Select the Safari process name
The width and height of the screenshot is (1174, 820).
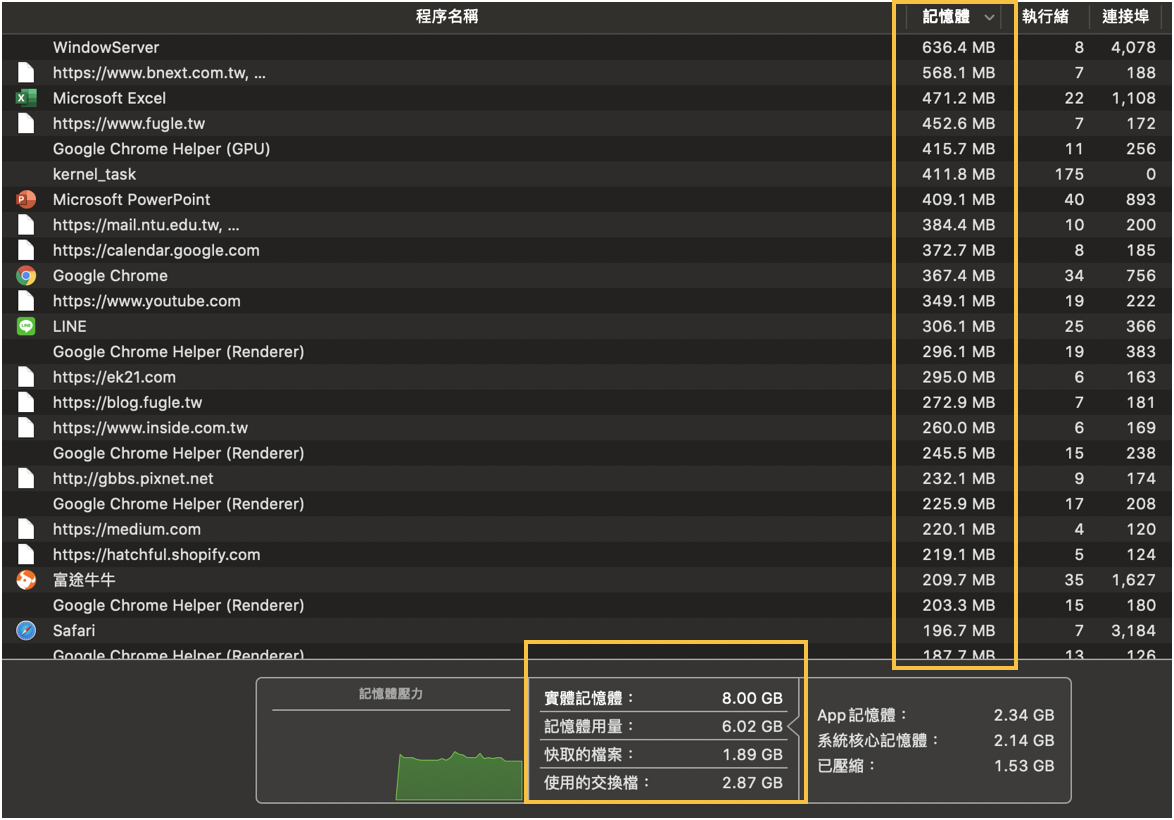(74, 631)
